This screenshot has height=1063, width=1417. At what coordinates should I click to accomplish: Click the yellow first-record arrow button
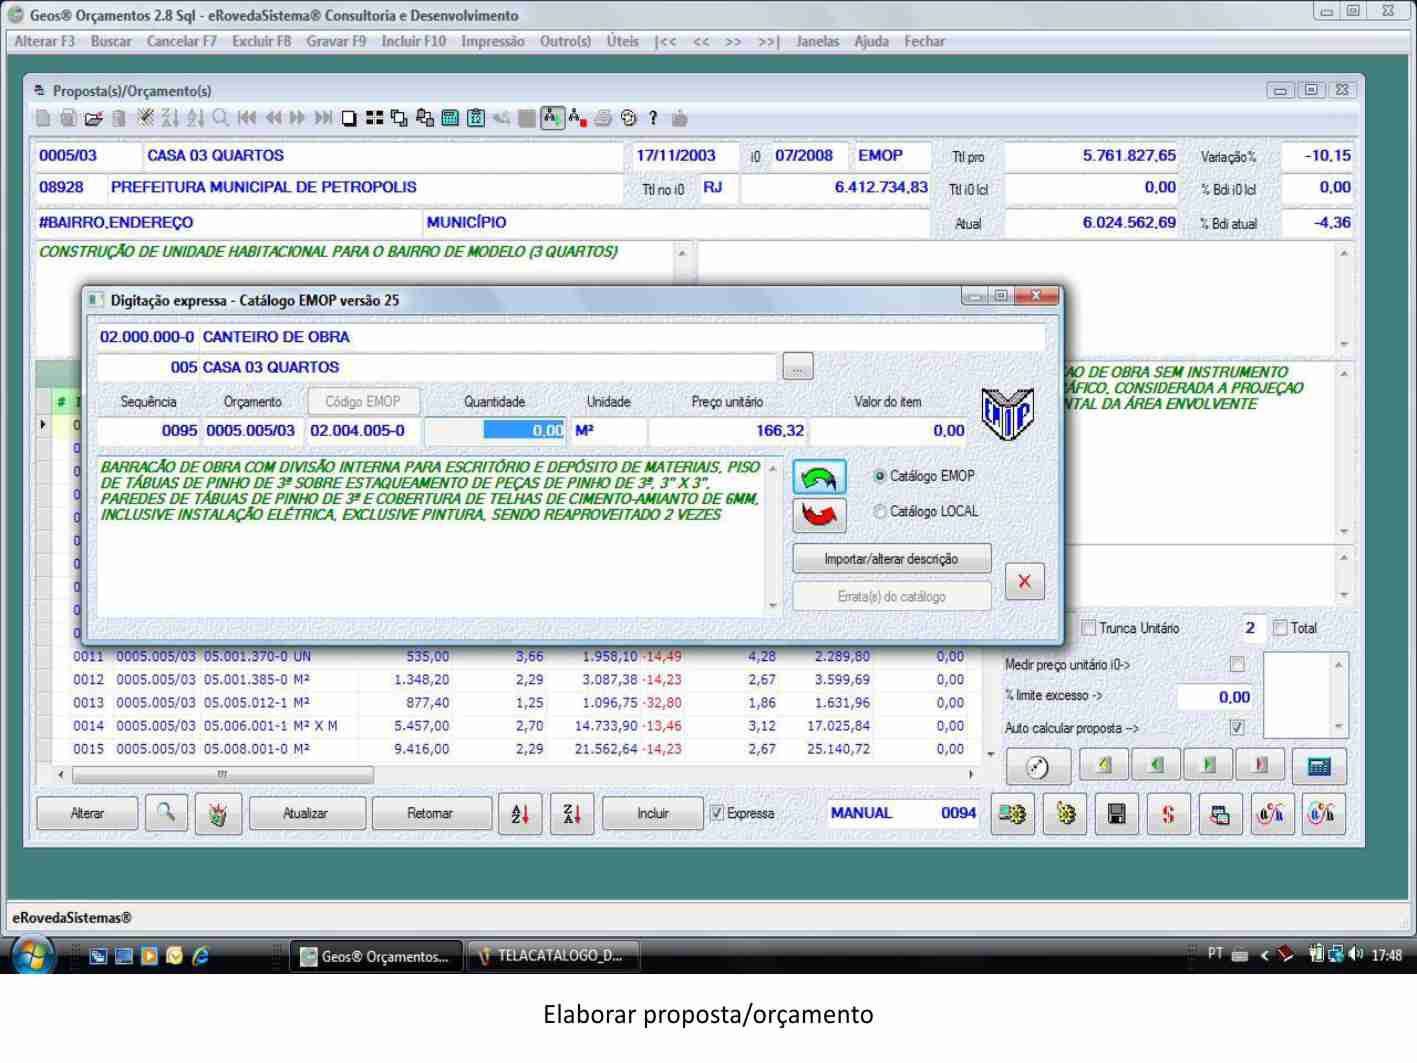[x=1103, y=766]
